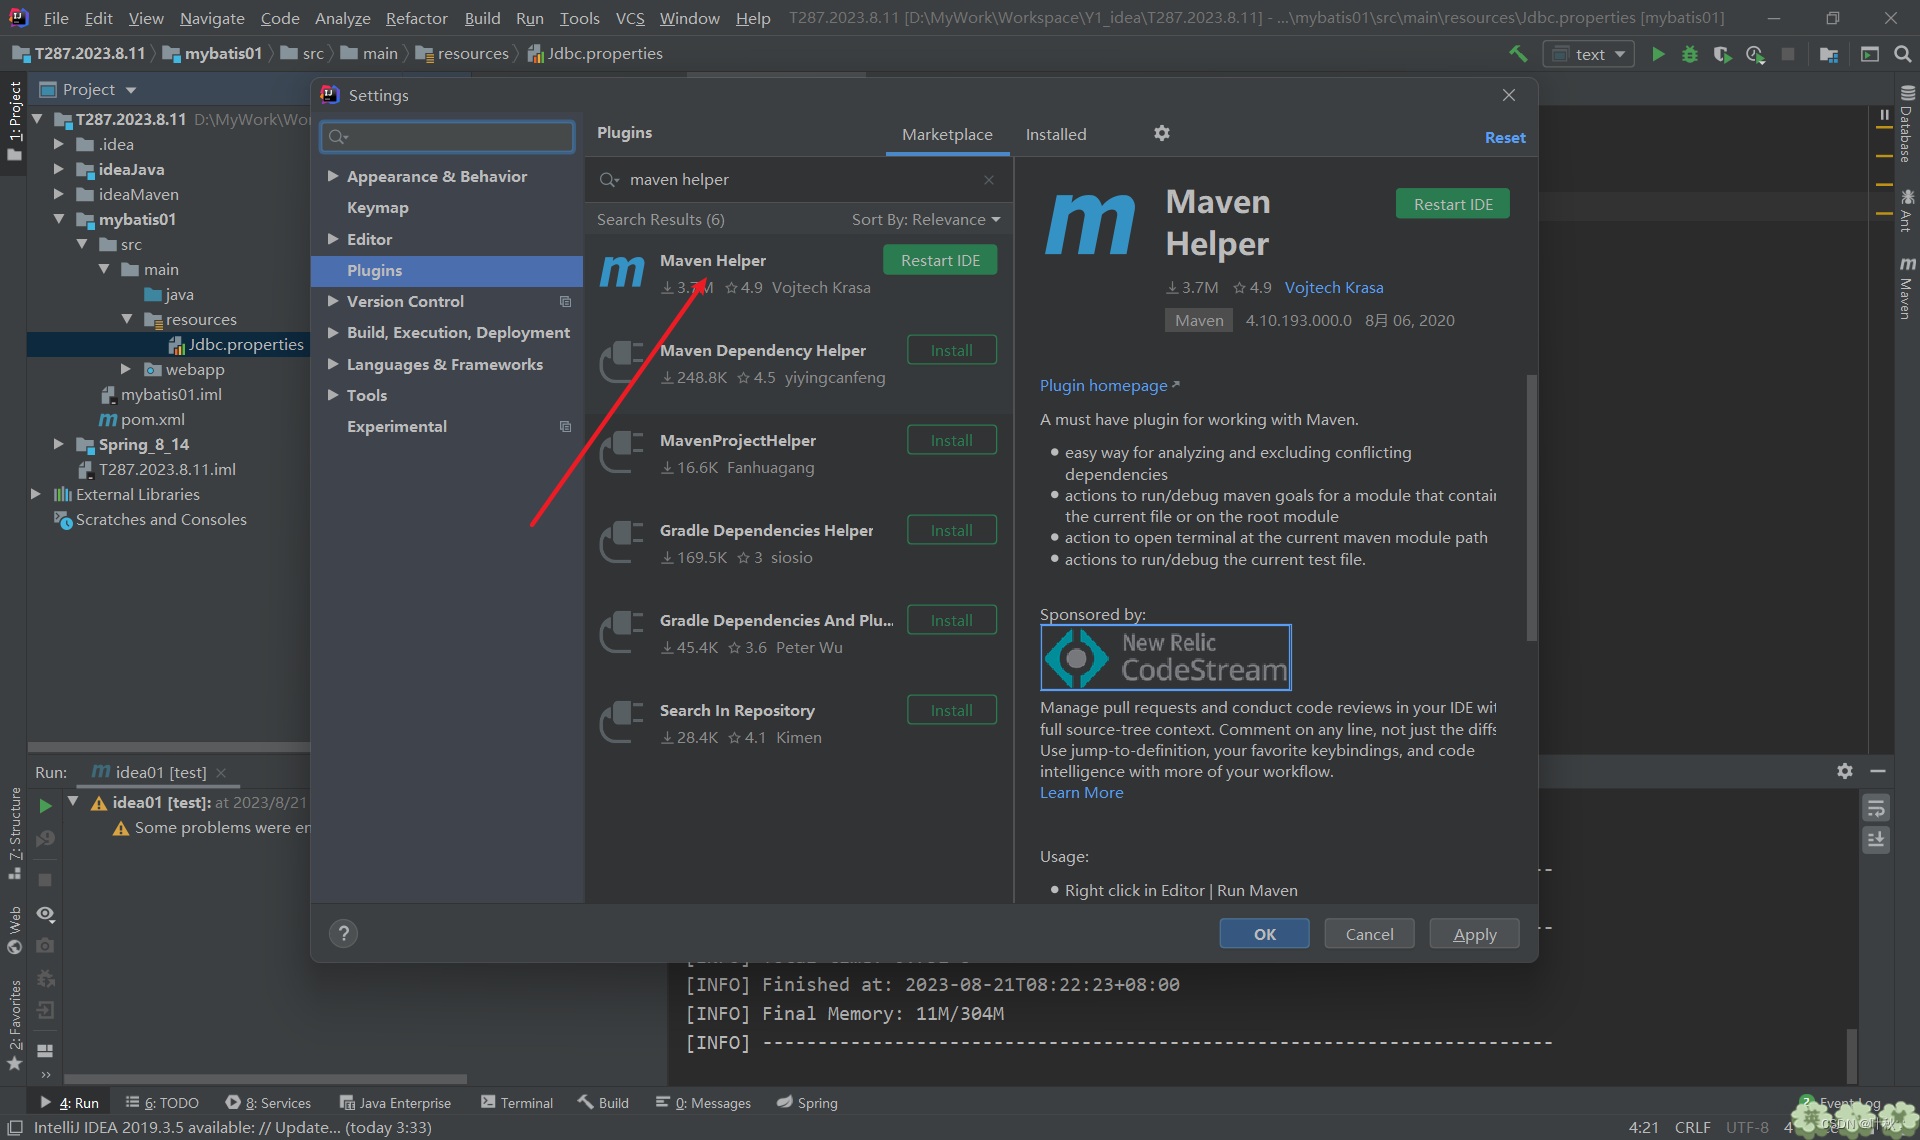The height and width of the screenshot is (1140, 1920).
Task: Switch to the Installed plugins tab
Action: coord(1055,135)
